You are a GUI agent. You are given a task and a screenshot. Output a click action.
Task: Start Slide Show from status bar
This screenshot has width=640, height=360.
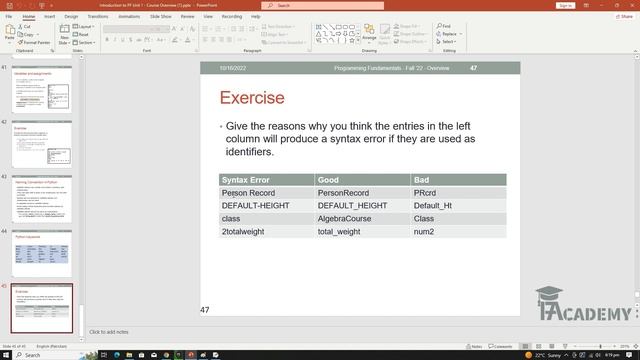565,346
